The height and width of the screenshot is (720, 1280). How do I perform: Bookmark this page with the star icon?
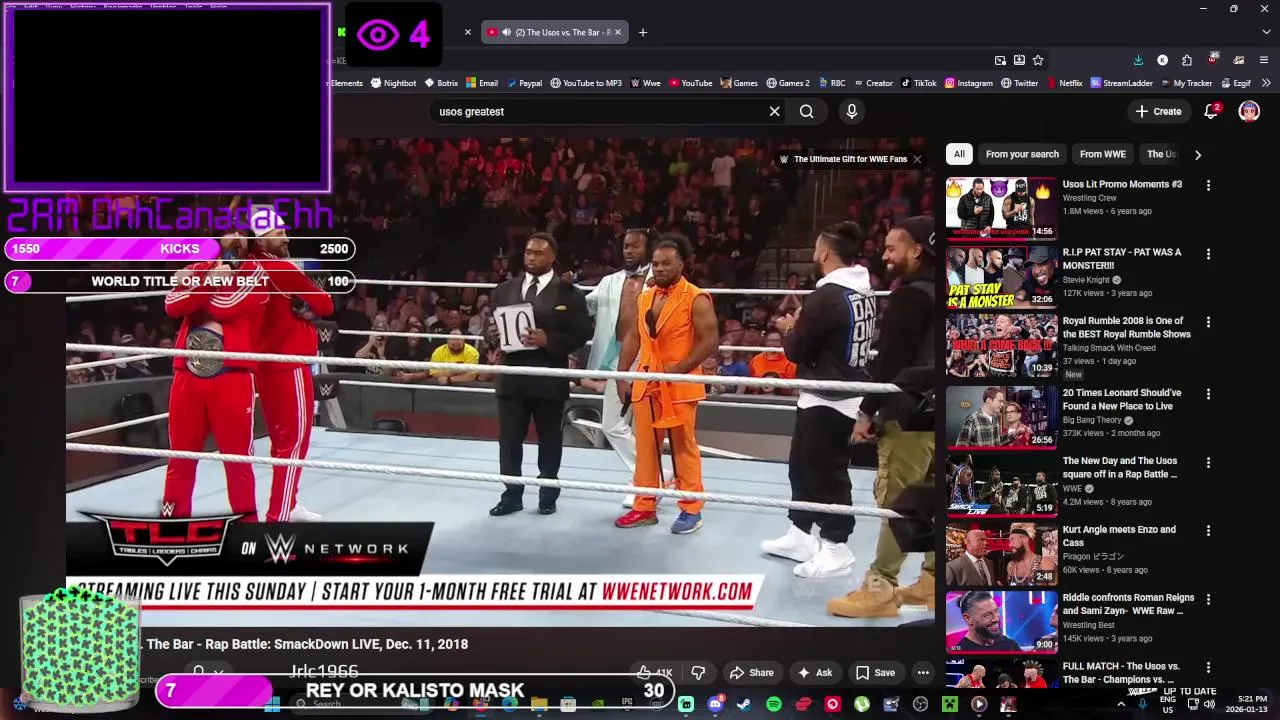pos(1038,60)
